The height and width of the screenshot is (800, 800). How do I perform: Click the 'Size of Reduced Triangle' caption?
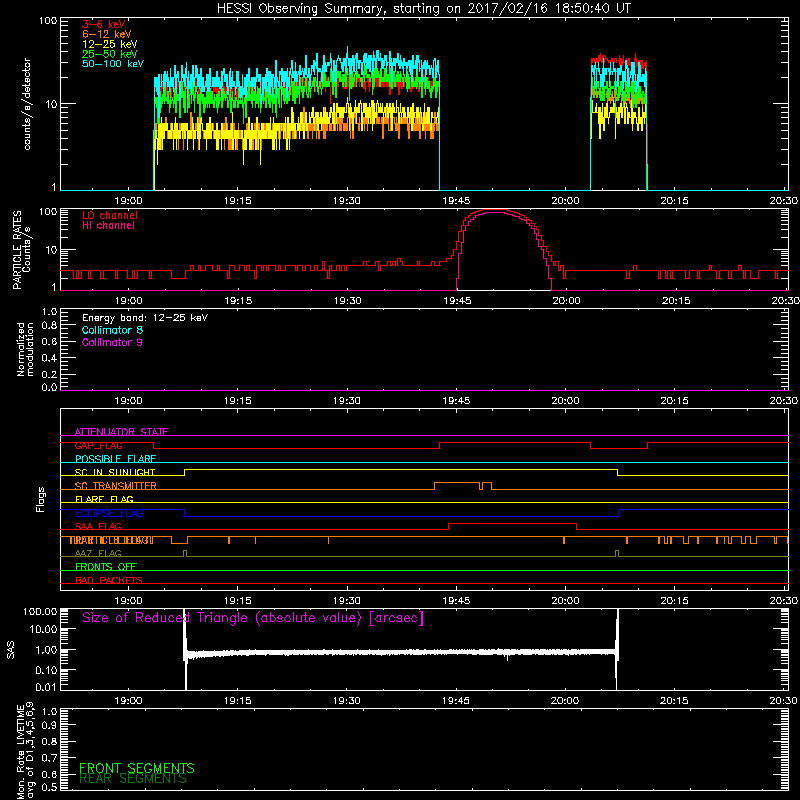pos(253,618)
